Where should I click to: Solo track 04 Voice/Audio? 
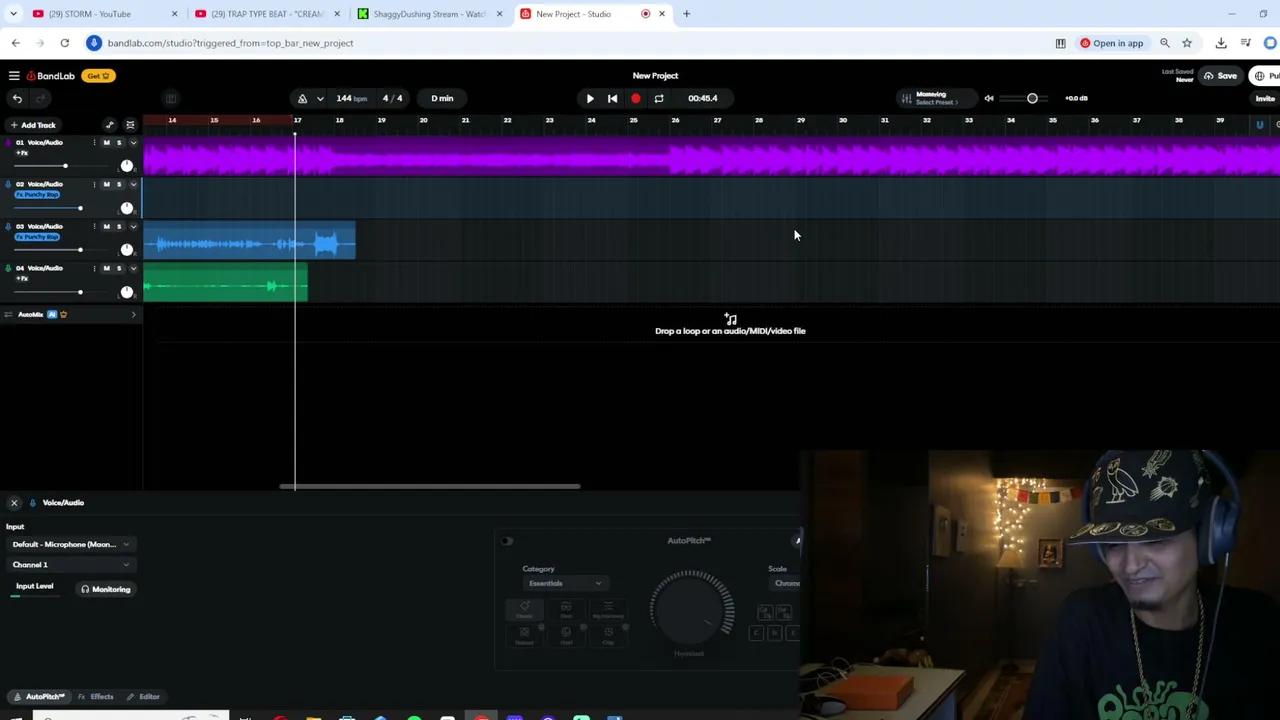[x=119, y=269]
